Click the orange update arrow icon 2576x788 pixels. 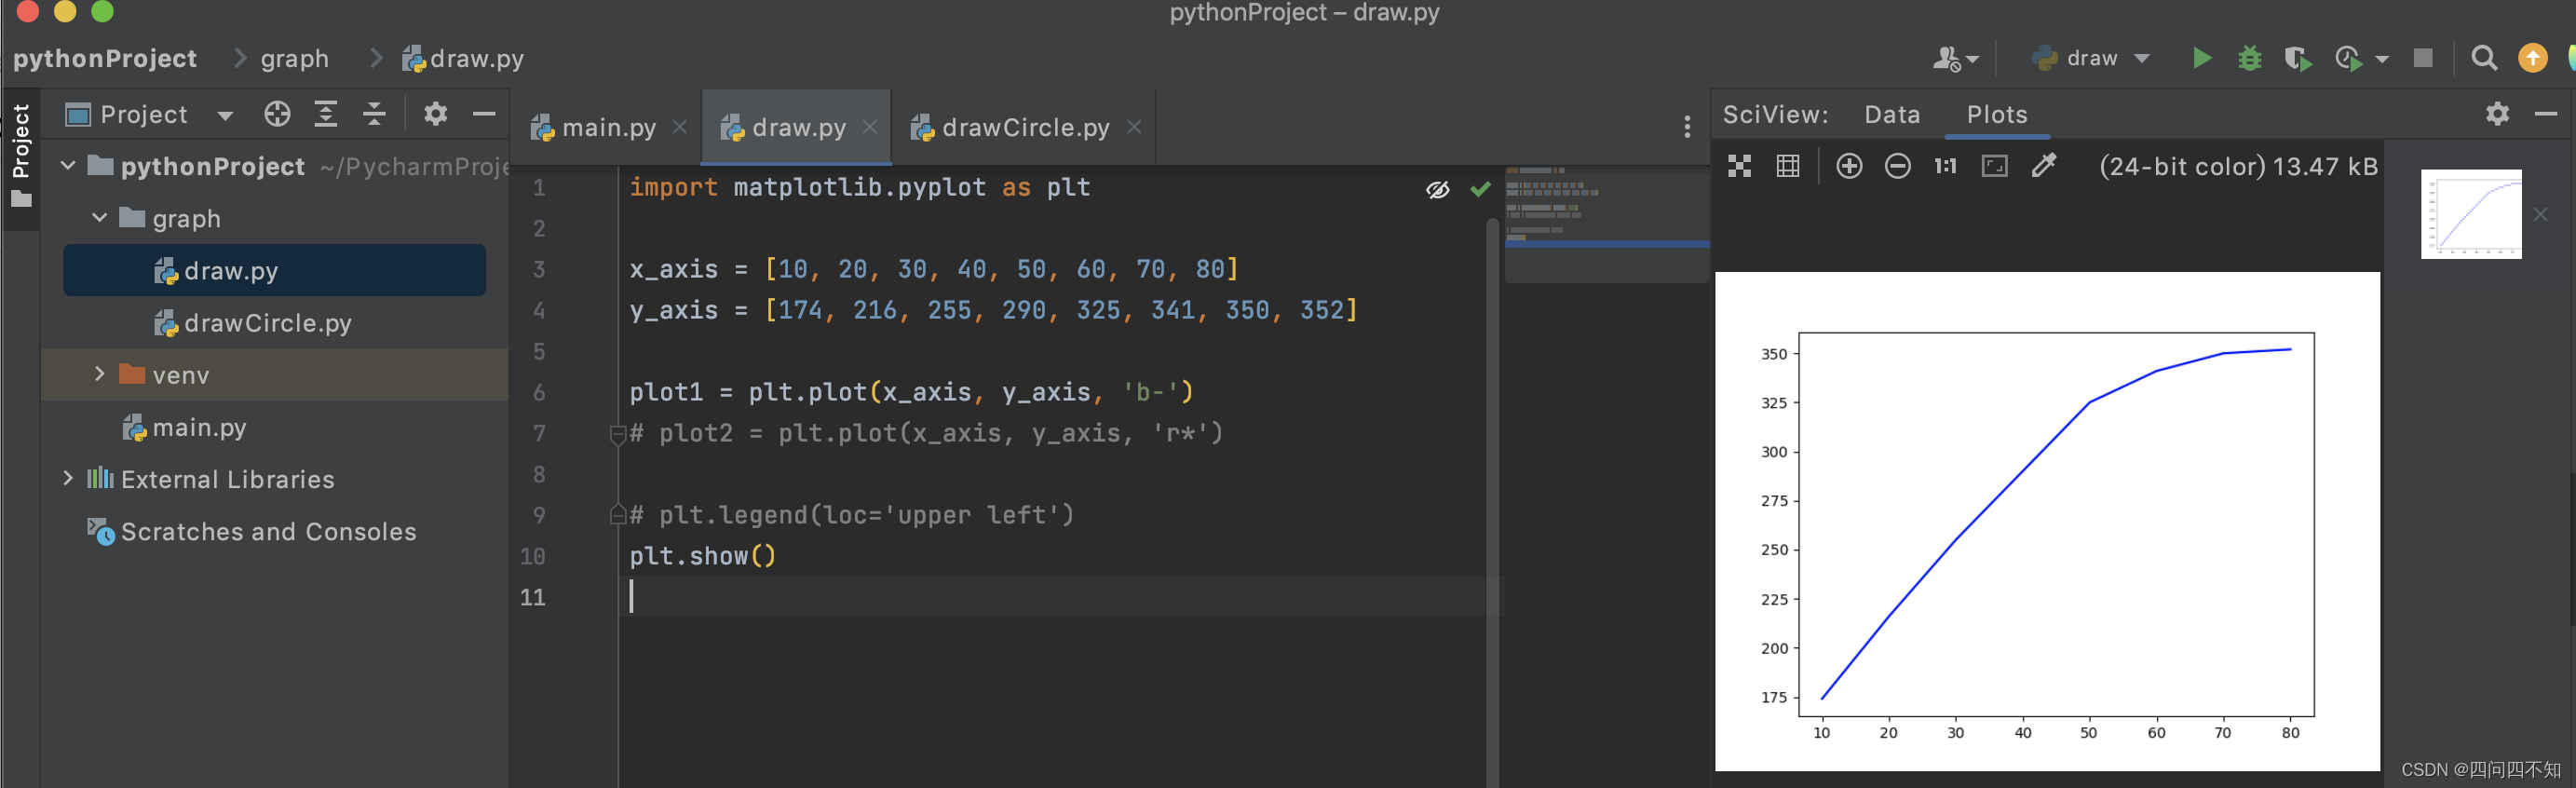[2531, 58]
